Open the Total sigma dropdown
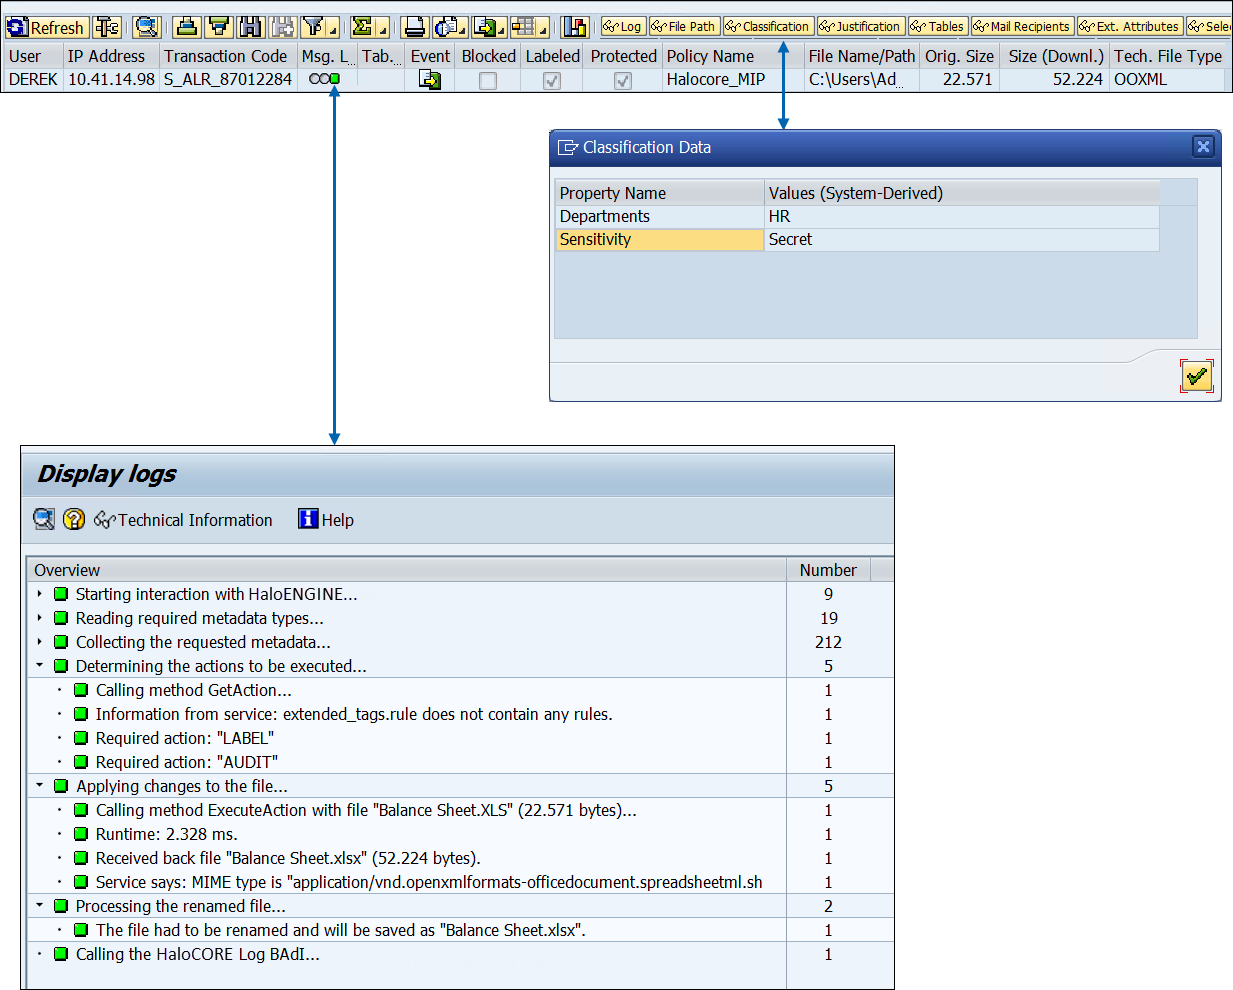1233x990 pixels. (x=369, y=27)
